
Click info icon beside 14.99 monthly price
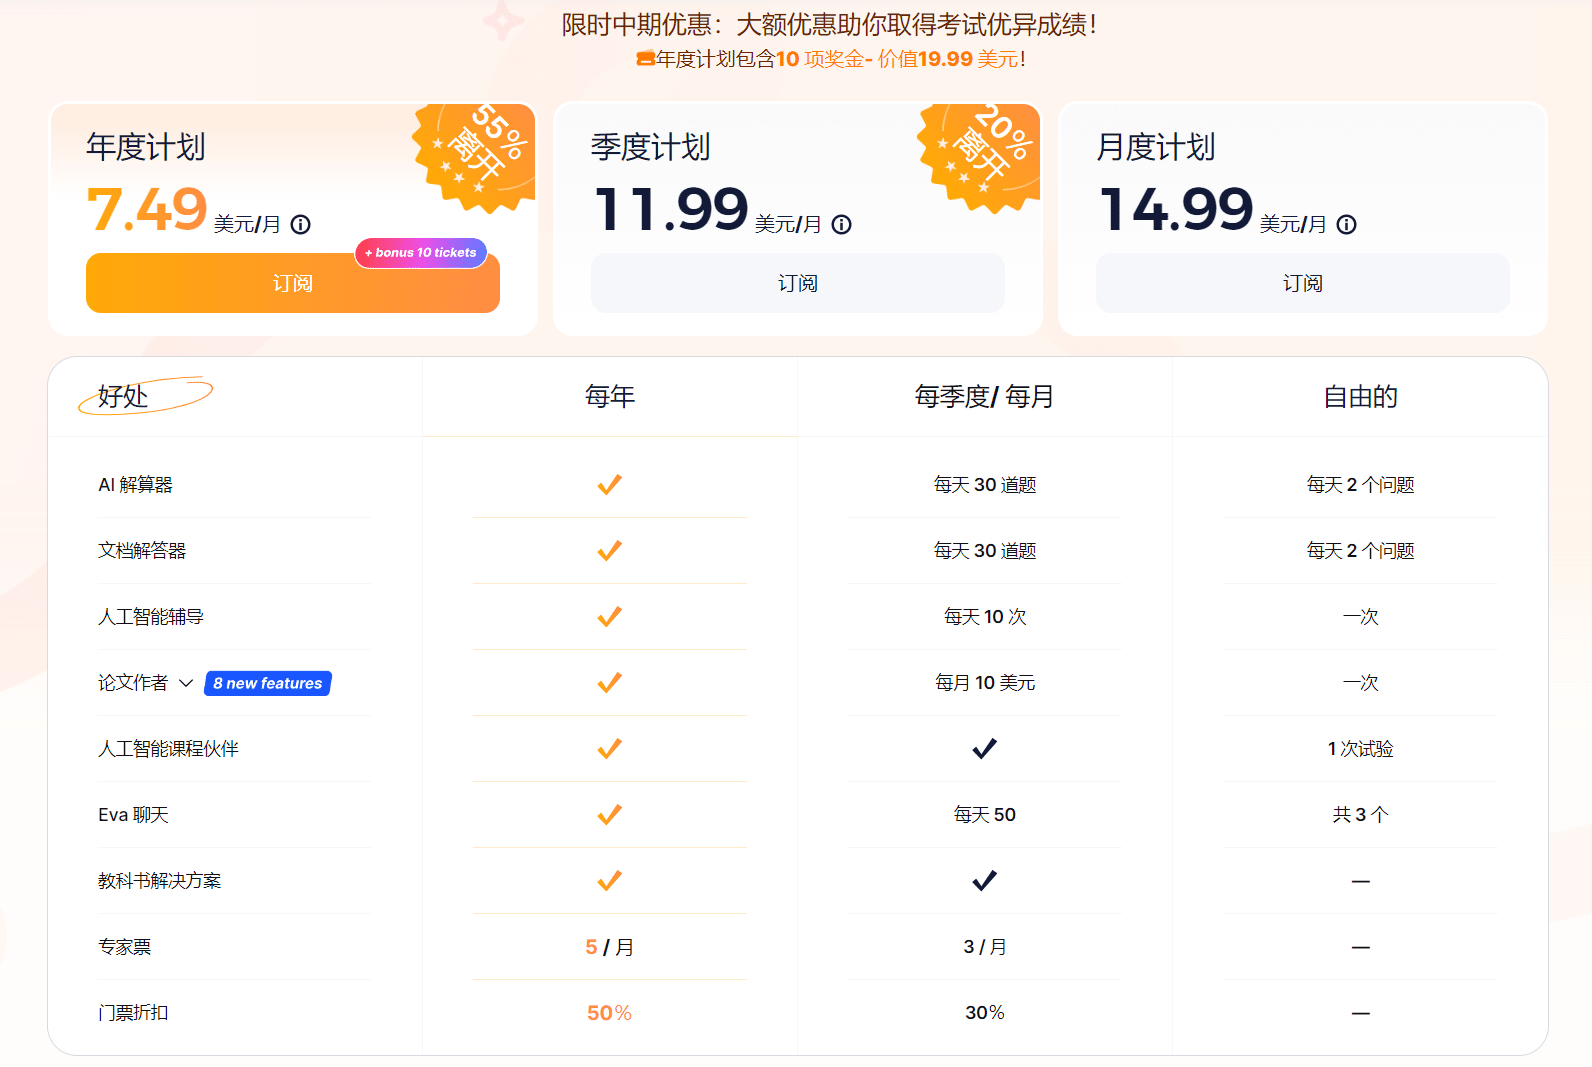pyautogui.click(x=1347, y=225)
